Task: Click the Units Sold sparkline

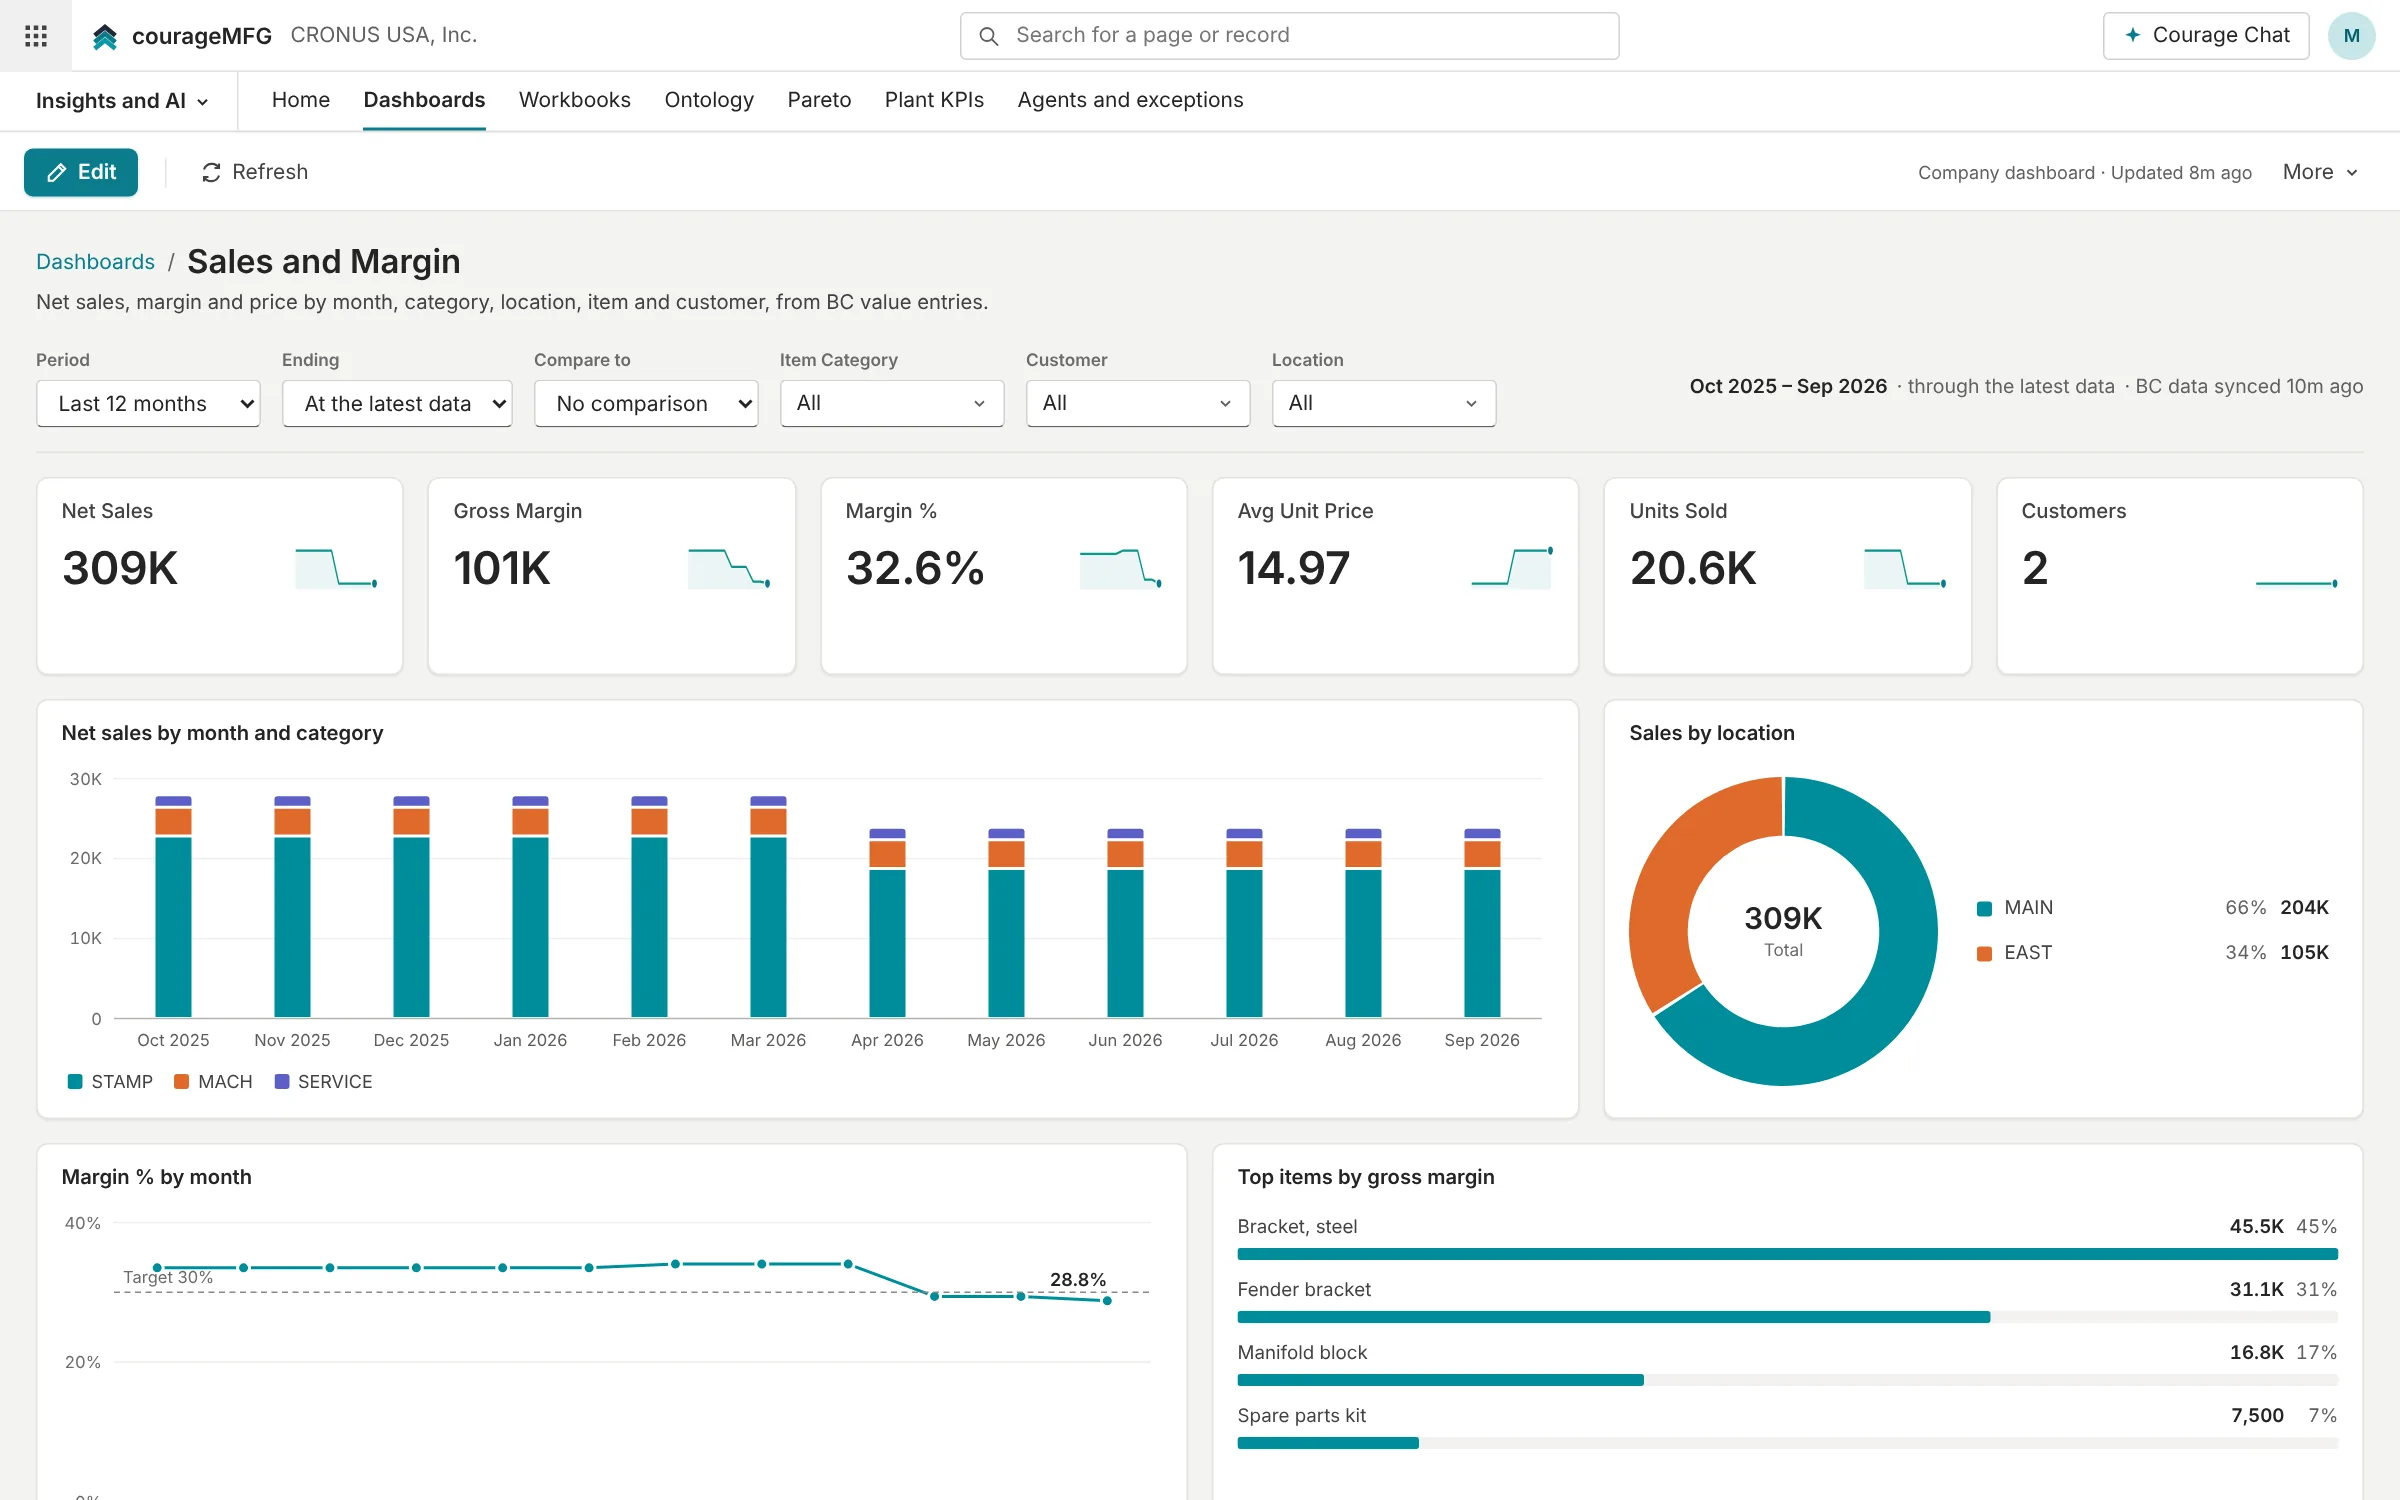Action: pyautogui.click(x=1905, y=568)
